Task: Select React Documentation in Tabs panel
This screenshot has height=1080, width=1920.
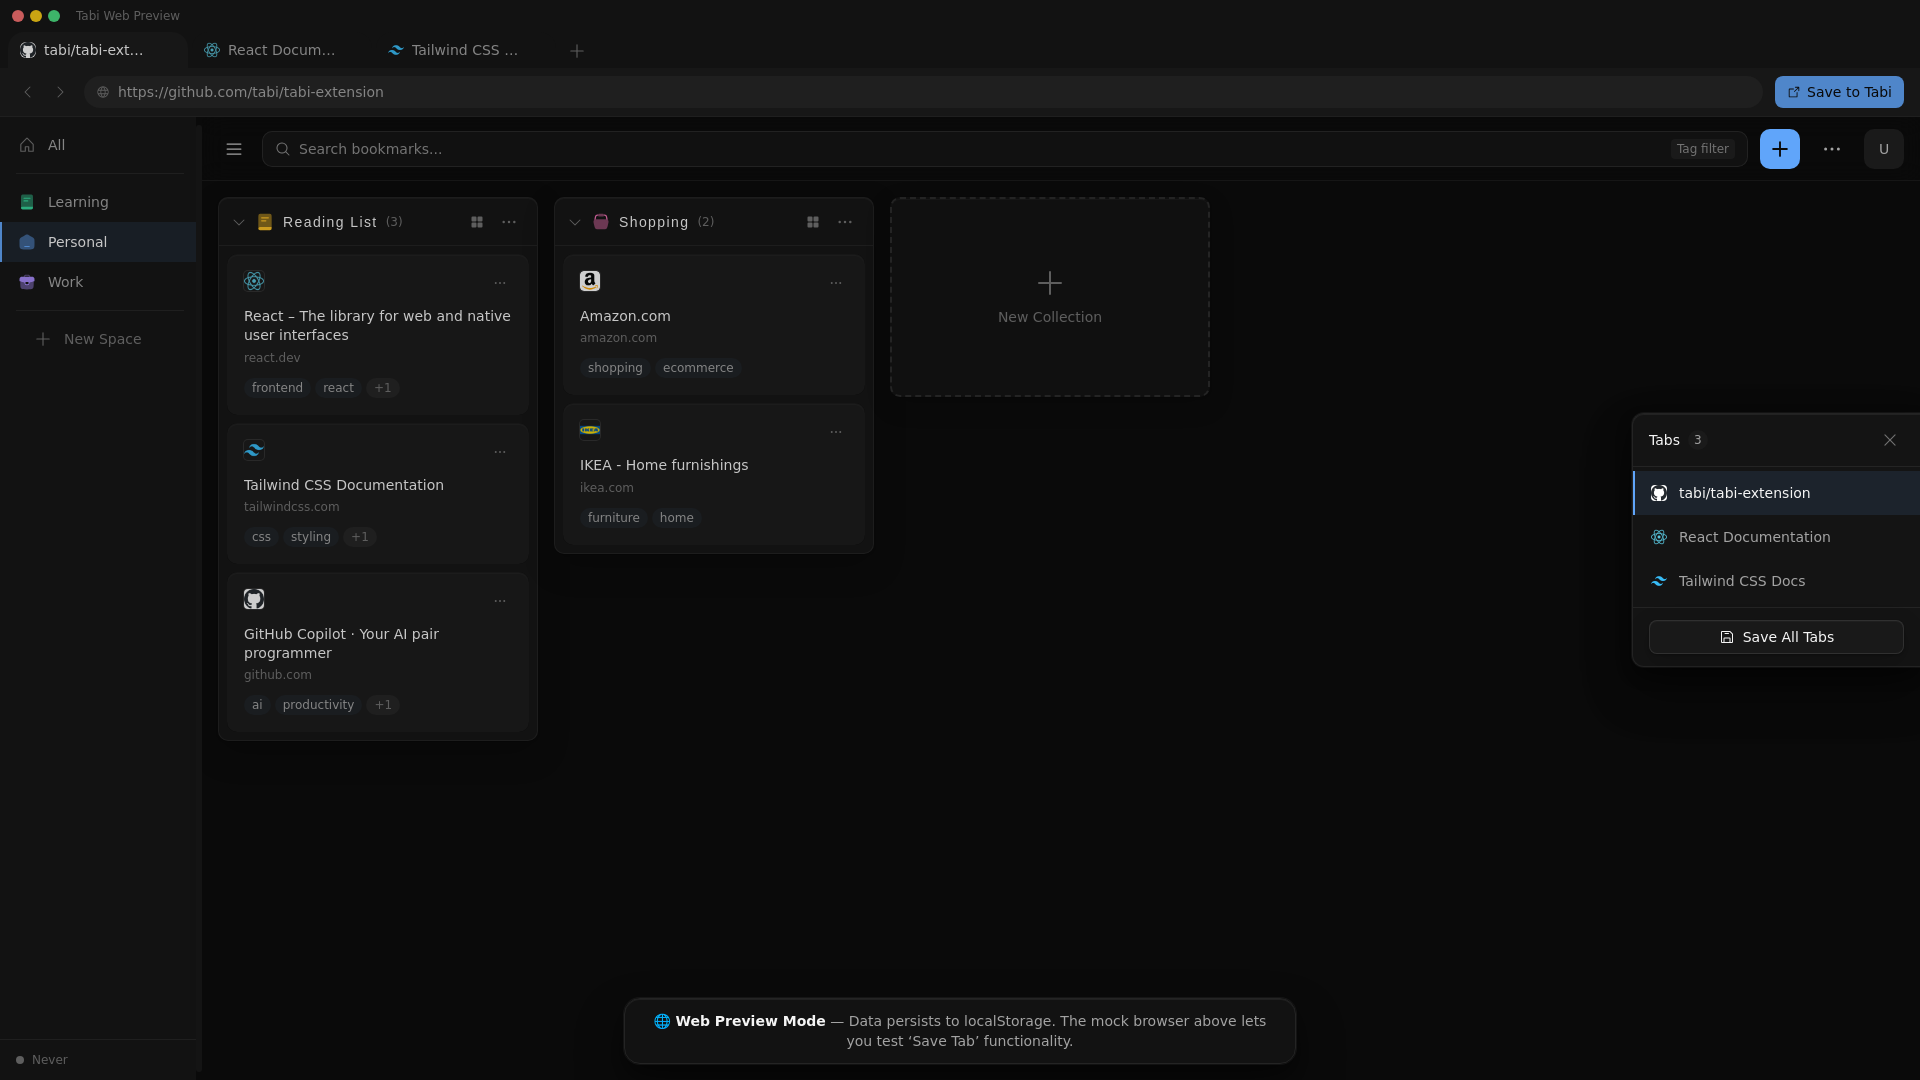Action: pos(1776,537)
